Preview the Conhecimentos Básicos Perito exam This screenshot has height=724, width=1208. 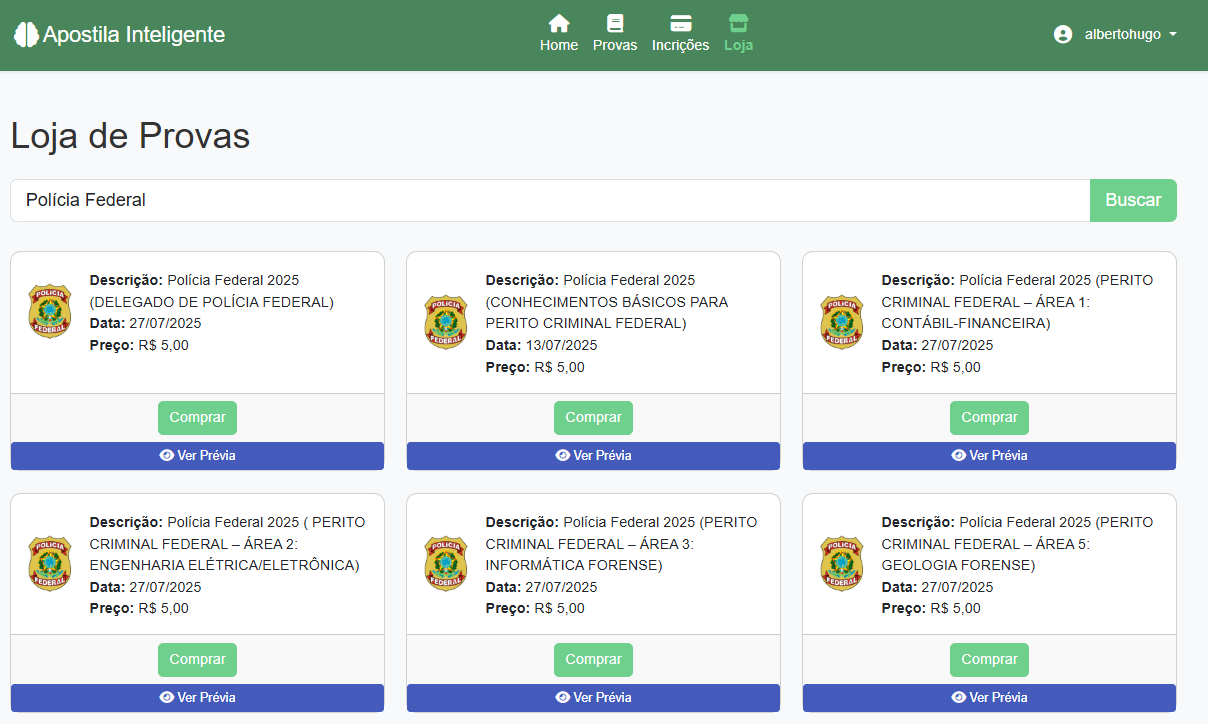[593, 456]
